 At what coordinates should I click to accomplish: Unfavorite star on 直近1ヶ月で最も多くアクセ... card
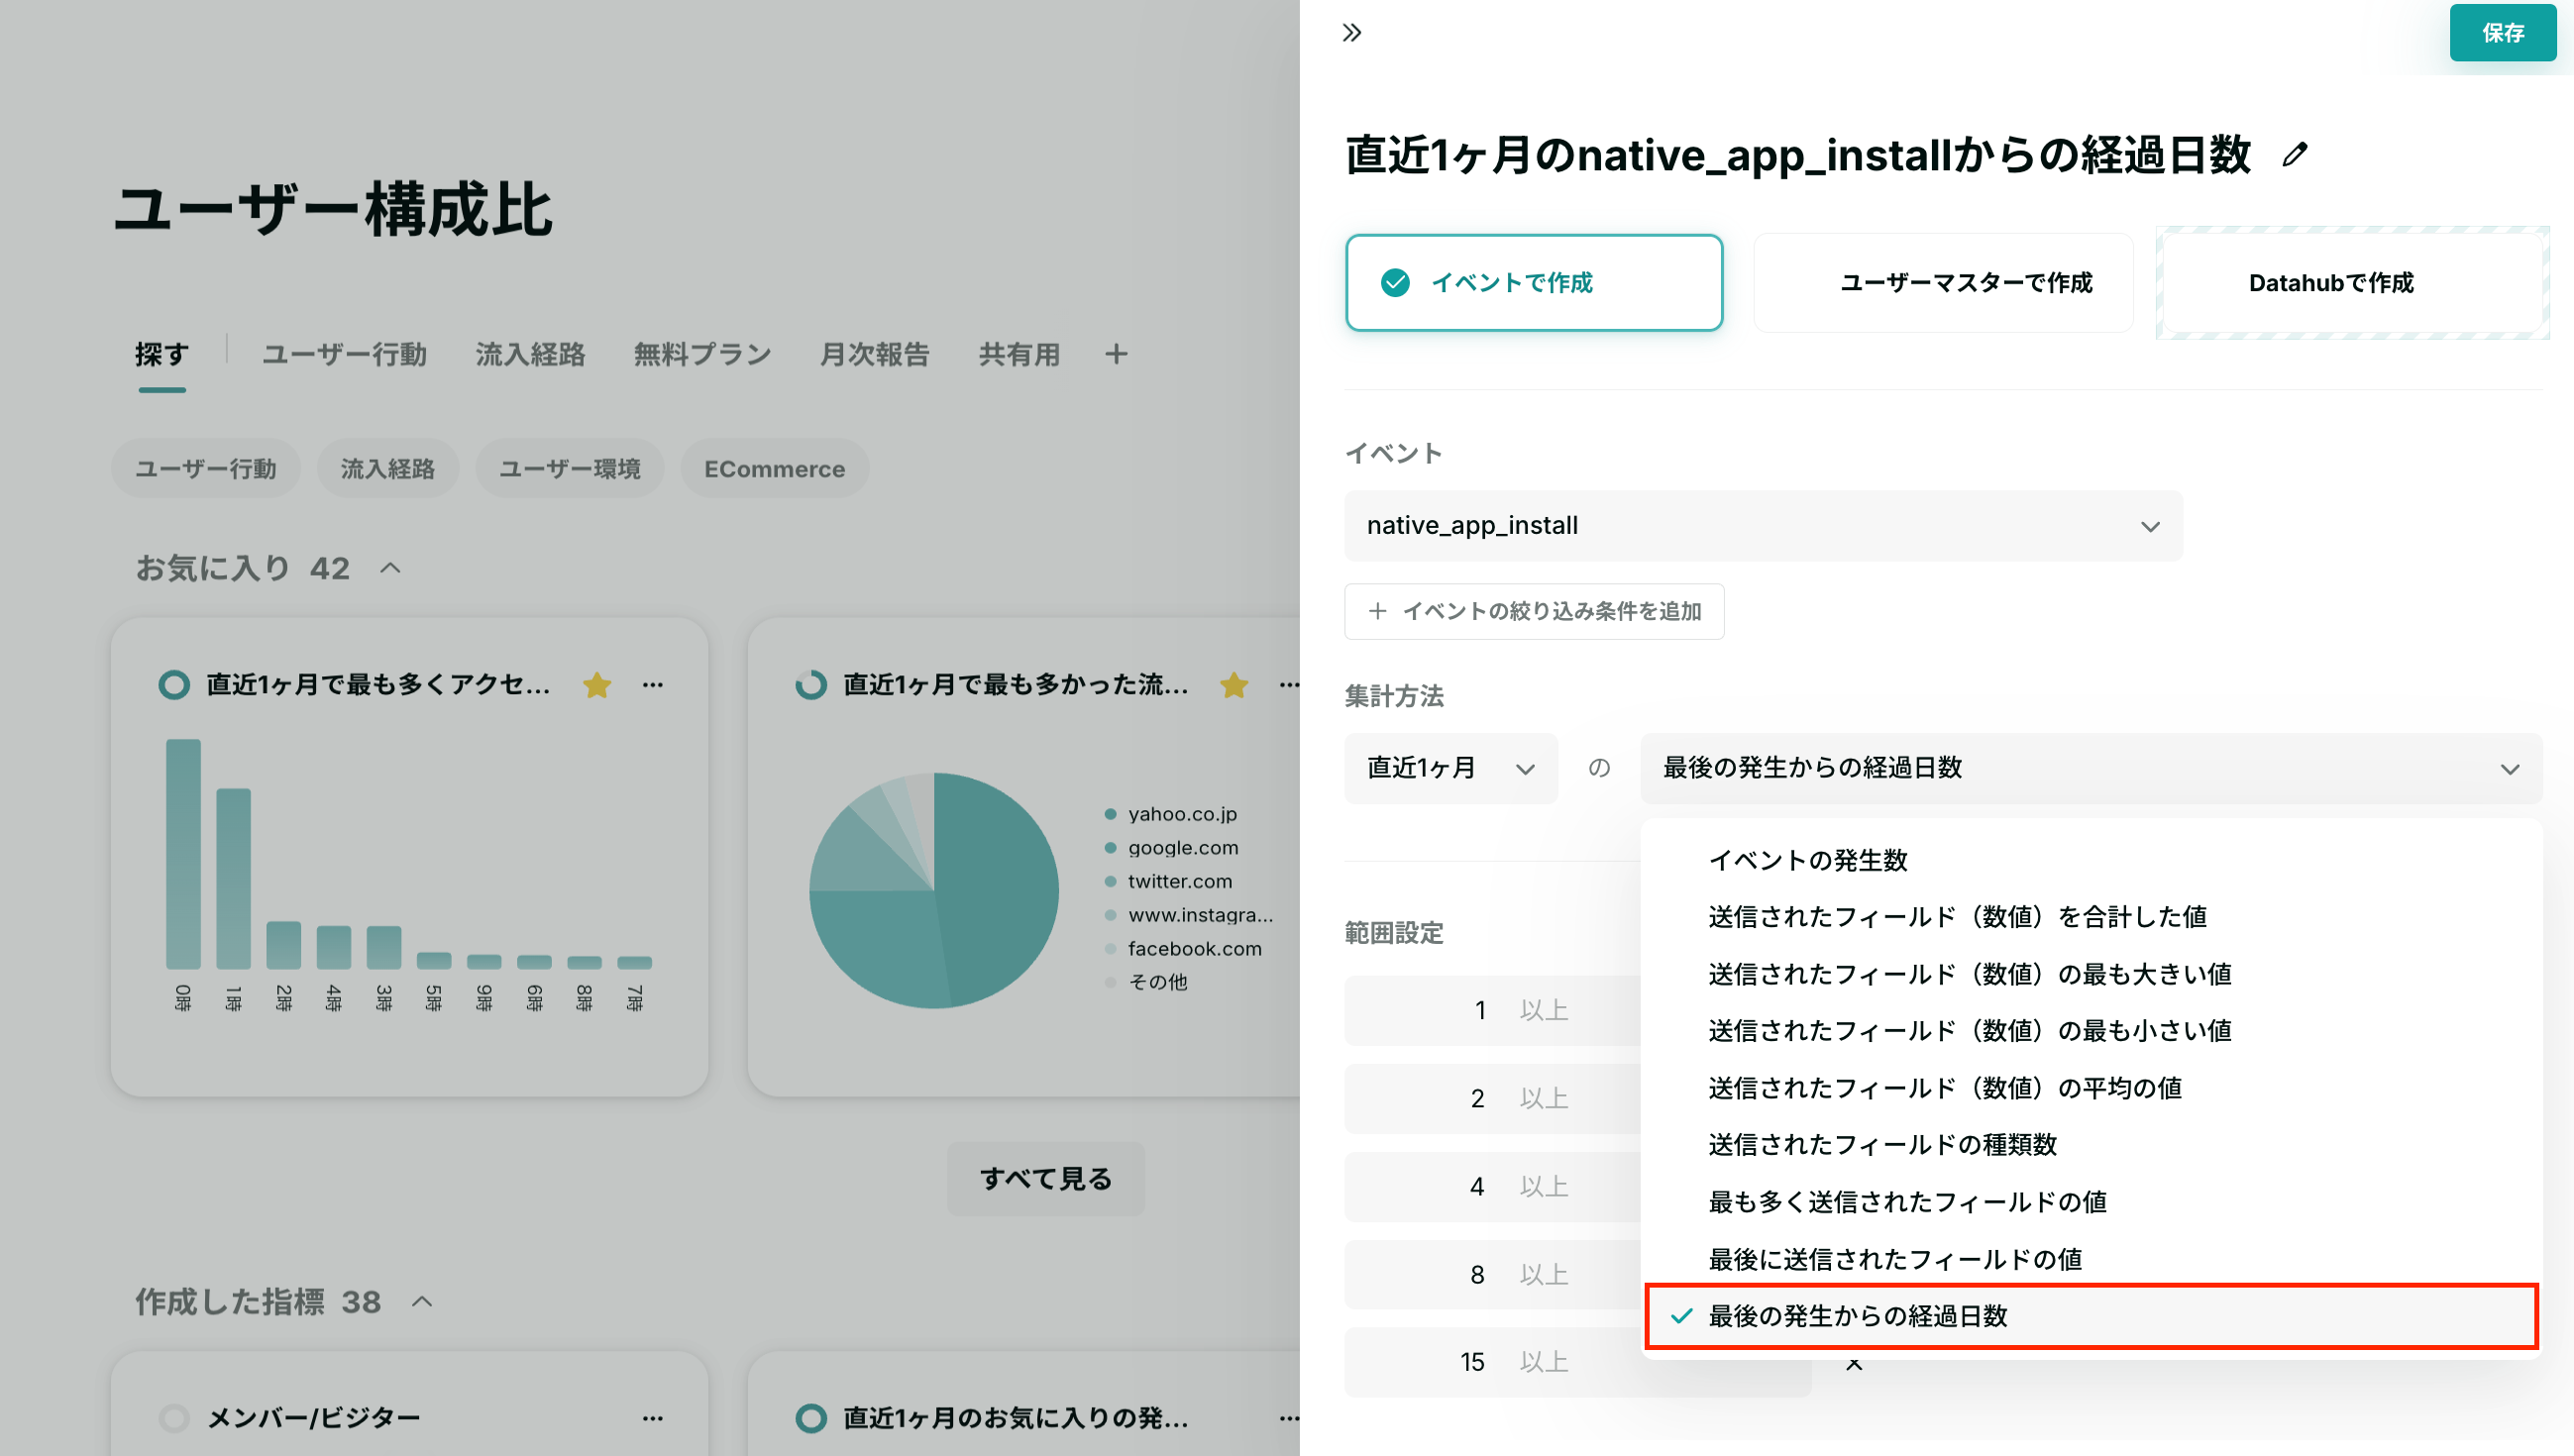[597, 685]
